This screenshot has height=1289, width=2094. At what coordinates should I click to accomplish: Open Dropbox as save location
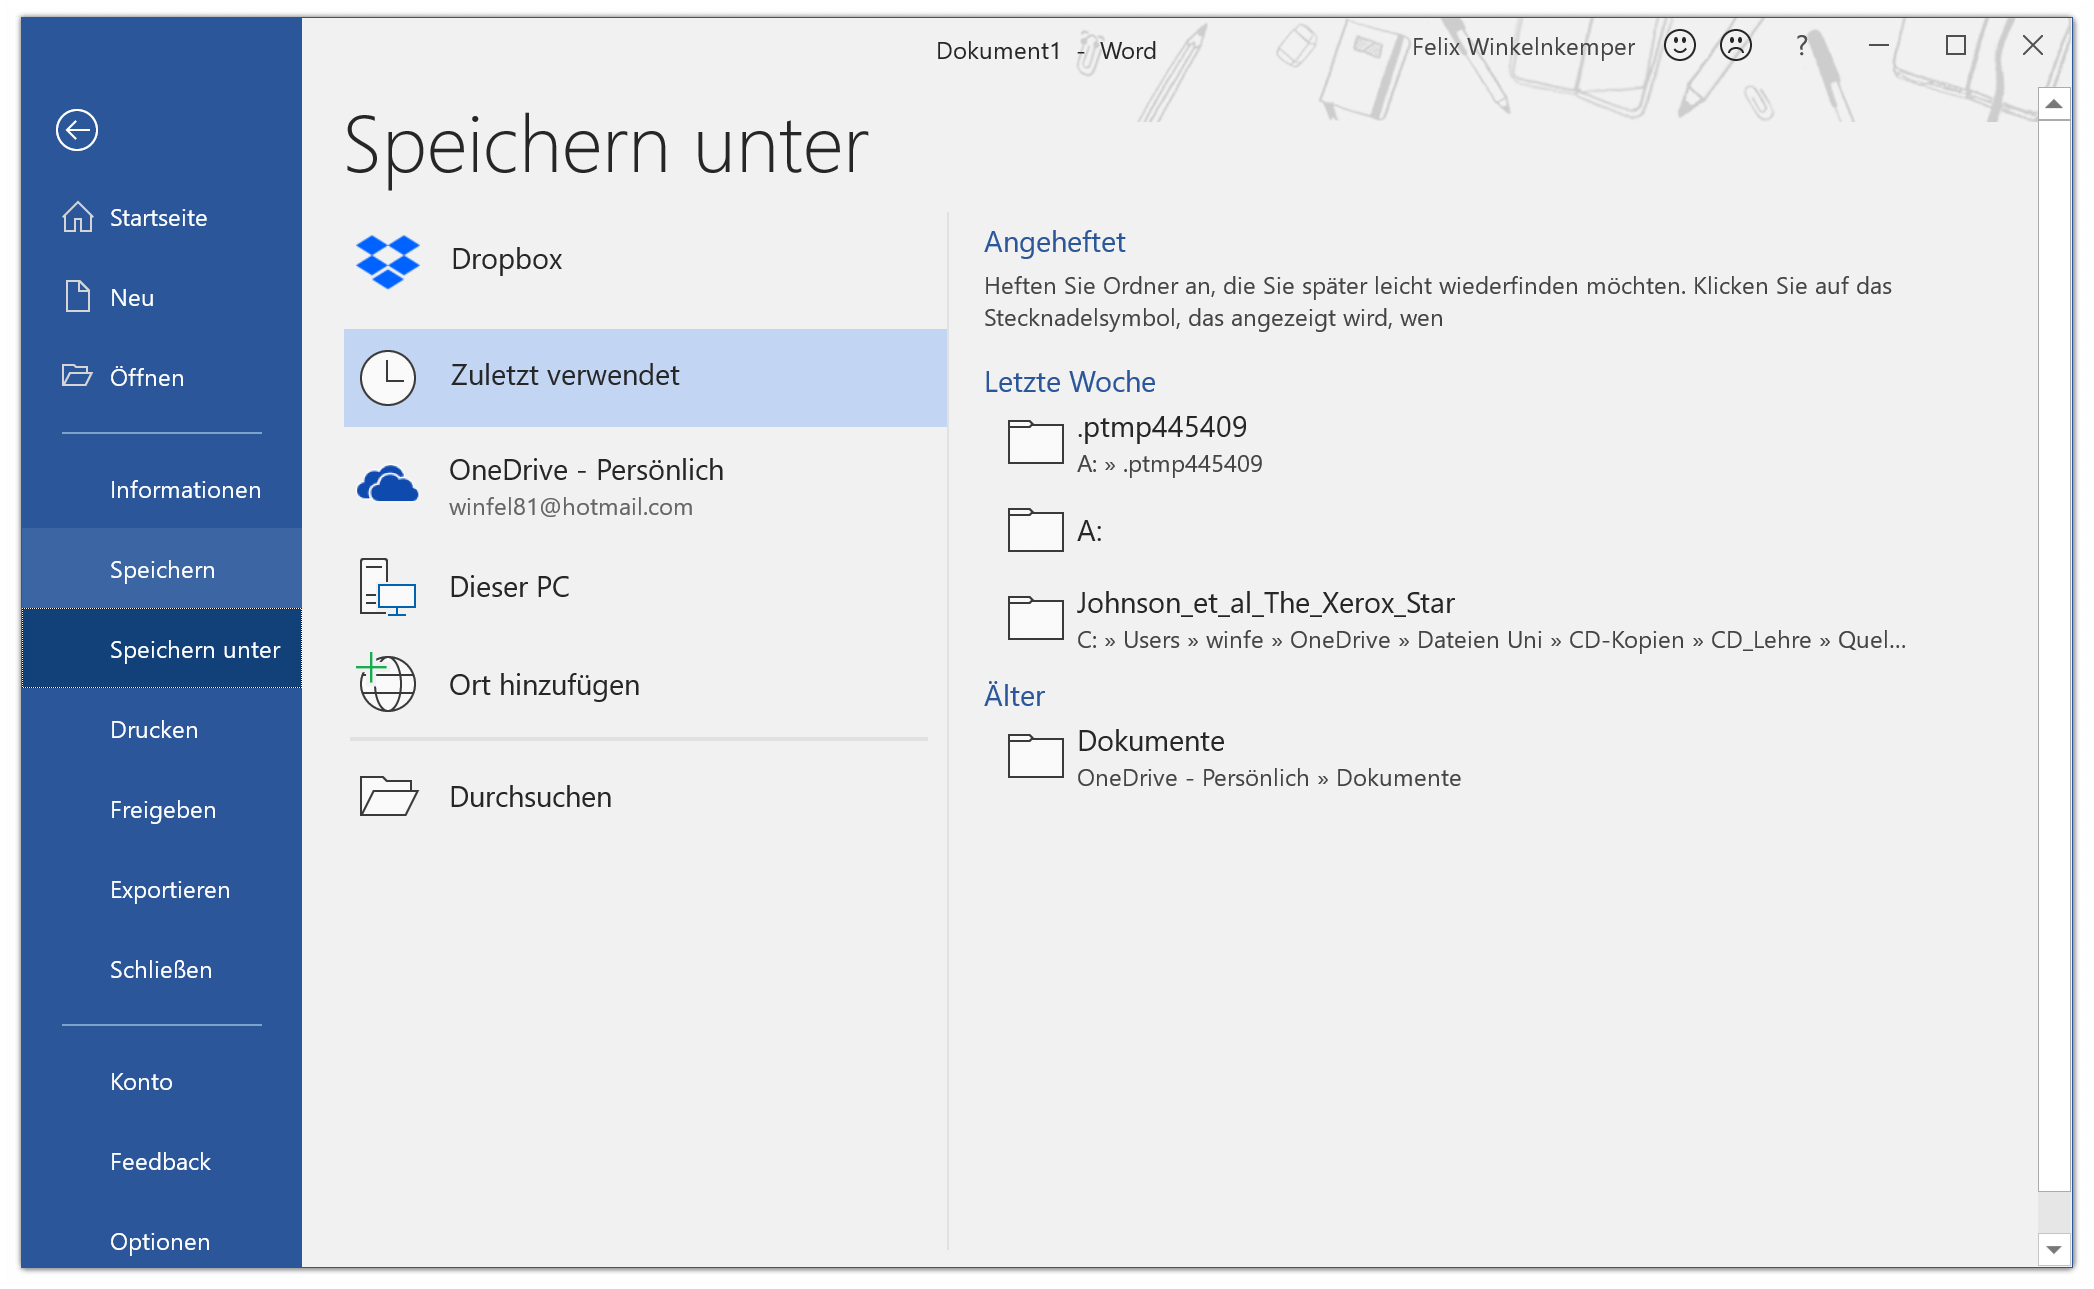tap(386, 261)
